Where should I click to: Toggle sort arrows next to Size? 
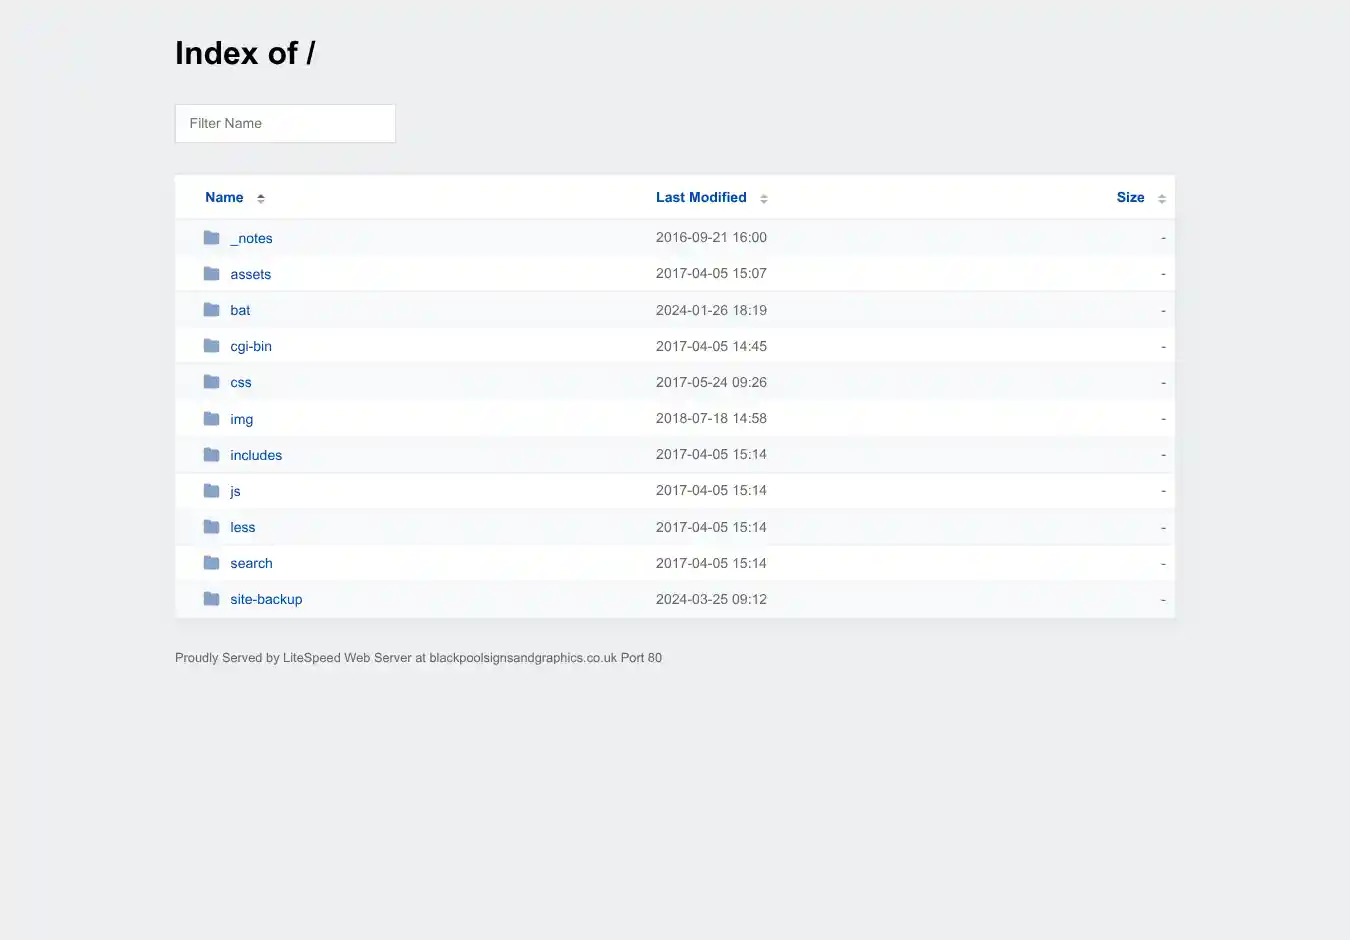click(x=1162, y=198)
